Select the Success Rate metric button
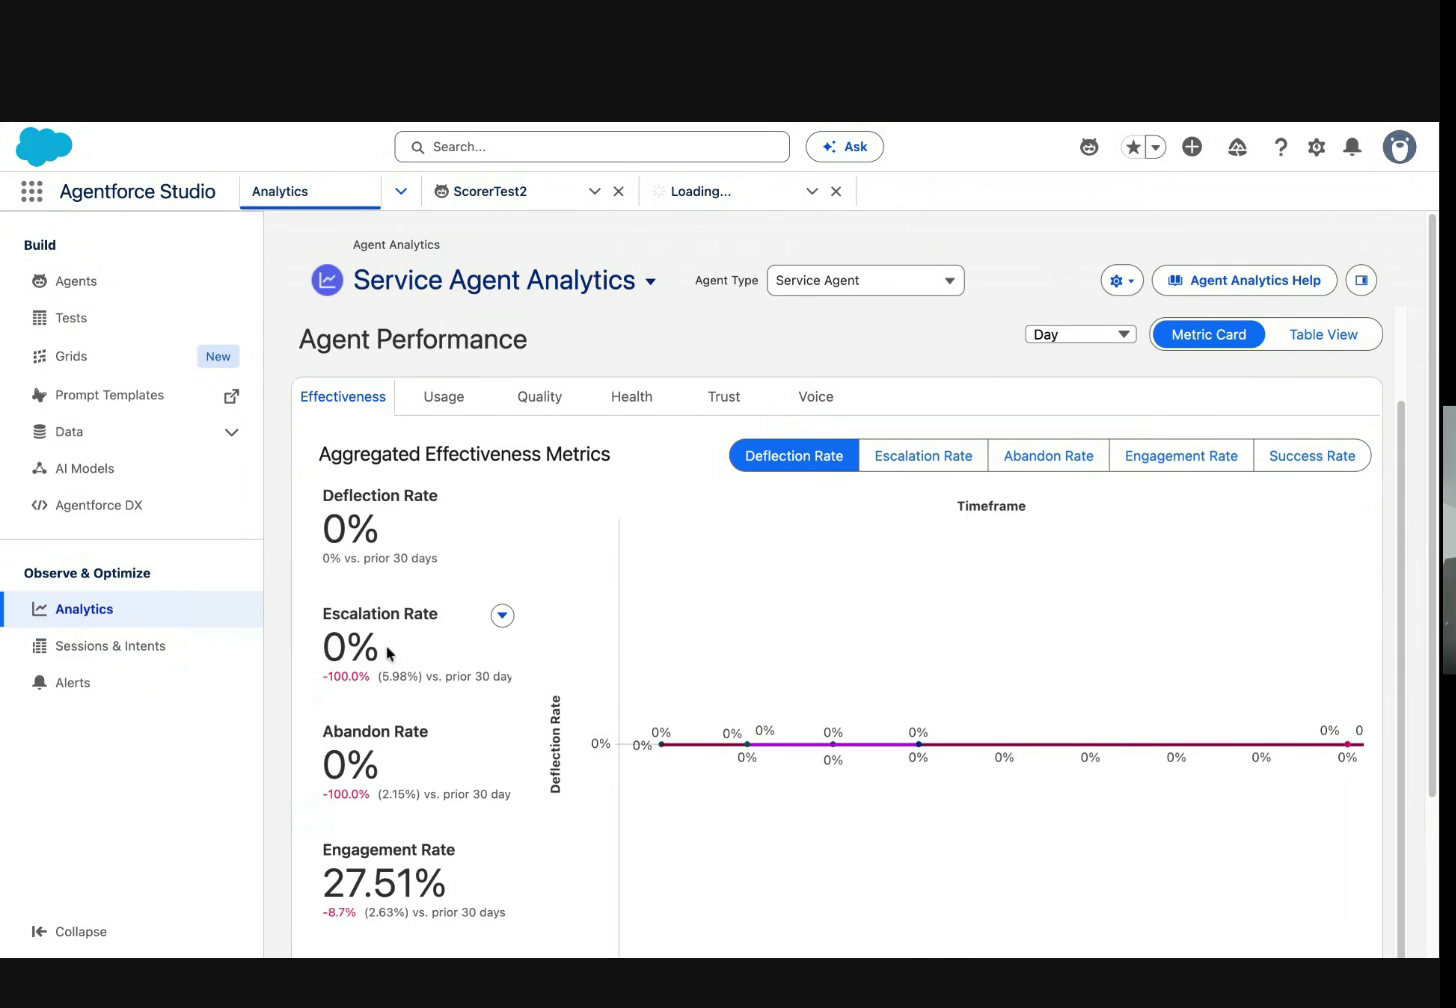The width and height of the screenshot is (1456, 1008). 1312,456
